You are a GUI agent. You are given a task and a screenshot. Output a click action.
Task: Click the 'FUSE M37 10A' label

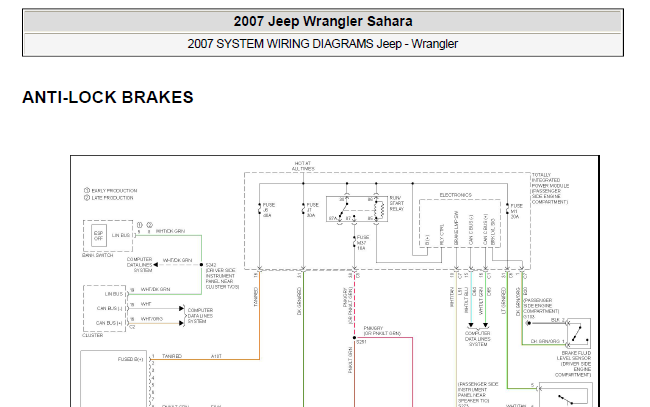click(363, 243)
